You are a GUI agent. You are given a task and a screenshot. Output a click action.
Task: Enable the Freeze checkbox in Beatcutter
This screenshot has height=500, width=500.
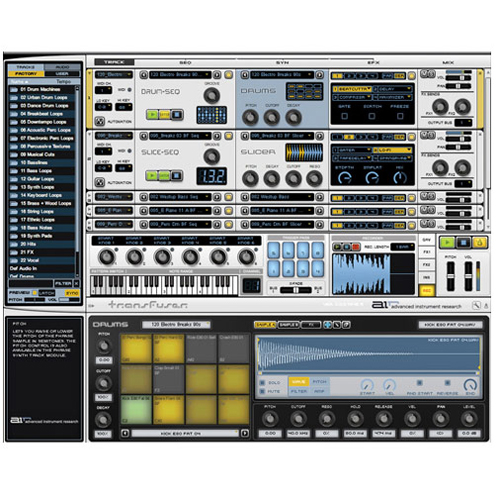coord(400,116)
